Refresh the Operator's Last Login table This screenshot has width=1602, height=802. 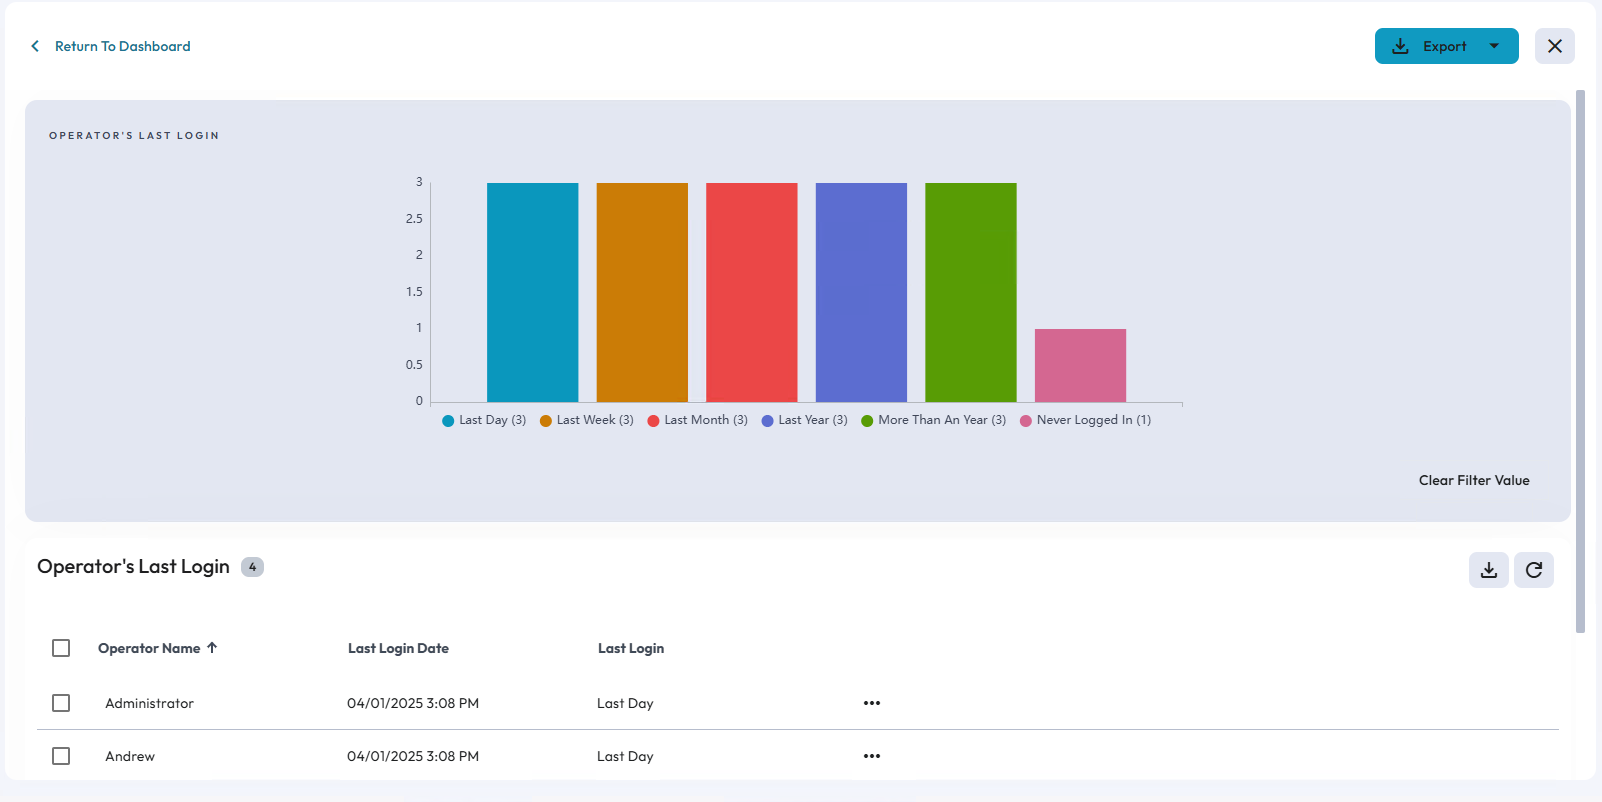[x=1533, y=570]
